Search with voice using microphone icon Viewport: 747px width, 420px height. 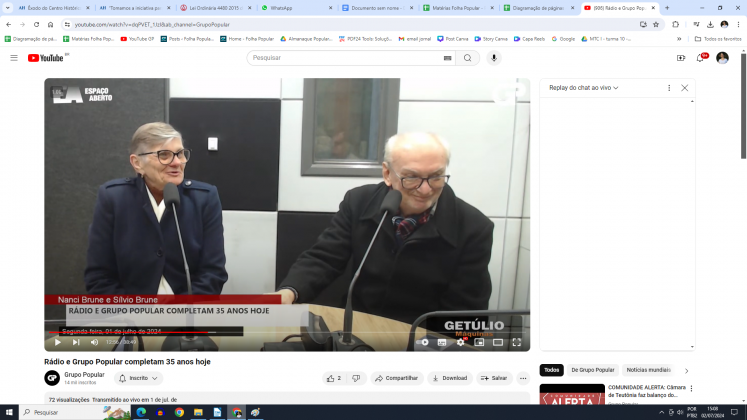click(493, 58)
